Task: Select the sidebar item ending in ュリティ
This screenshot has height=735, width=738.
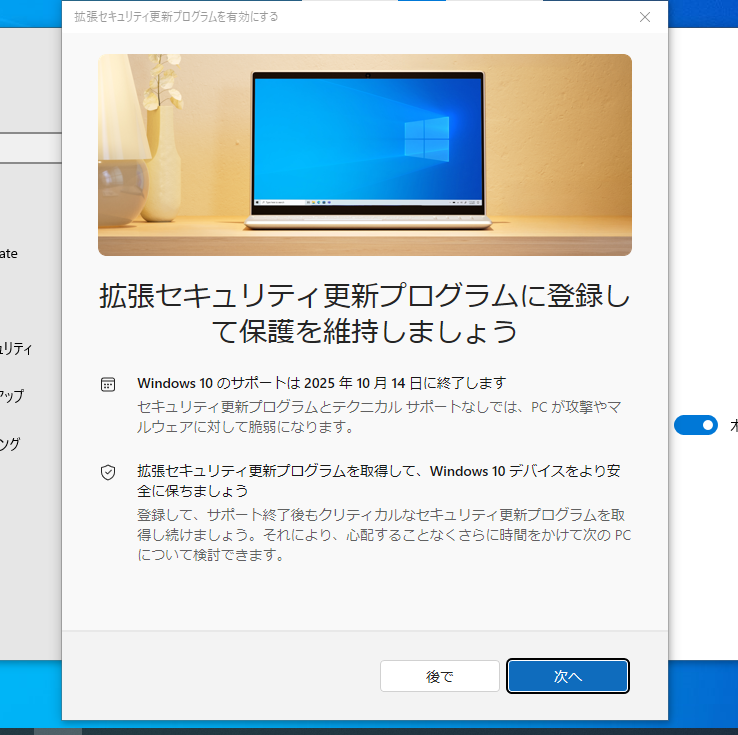Action: (17, 349)
